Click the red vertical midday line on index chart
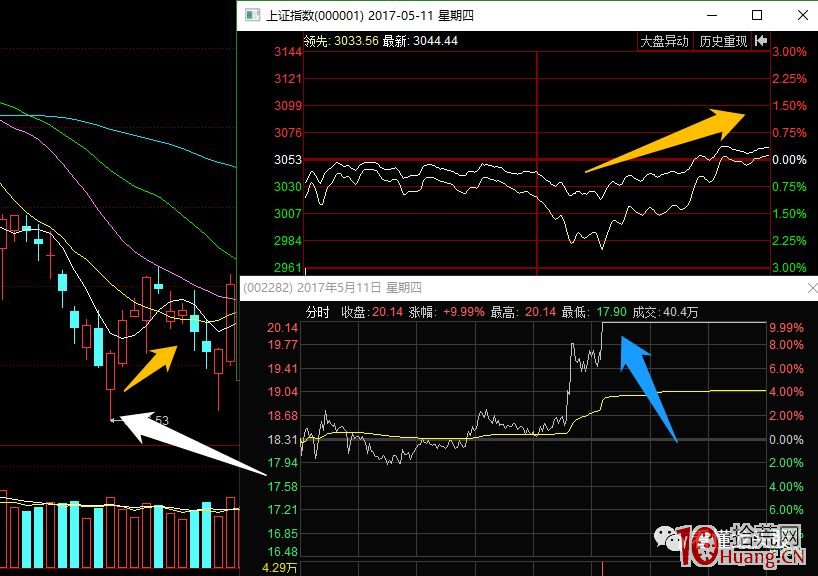This screenshot has width=818, height=576. 537,162
